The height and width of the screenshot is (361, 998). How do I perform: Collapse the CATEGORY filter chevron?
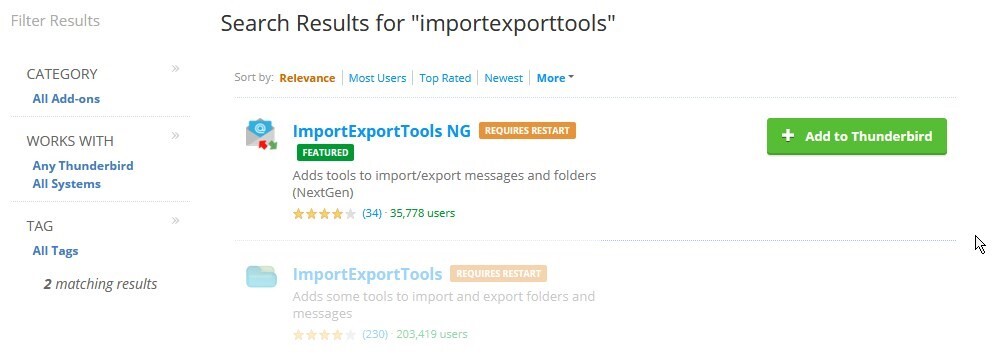click(x=176, y=69)
